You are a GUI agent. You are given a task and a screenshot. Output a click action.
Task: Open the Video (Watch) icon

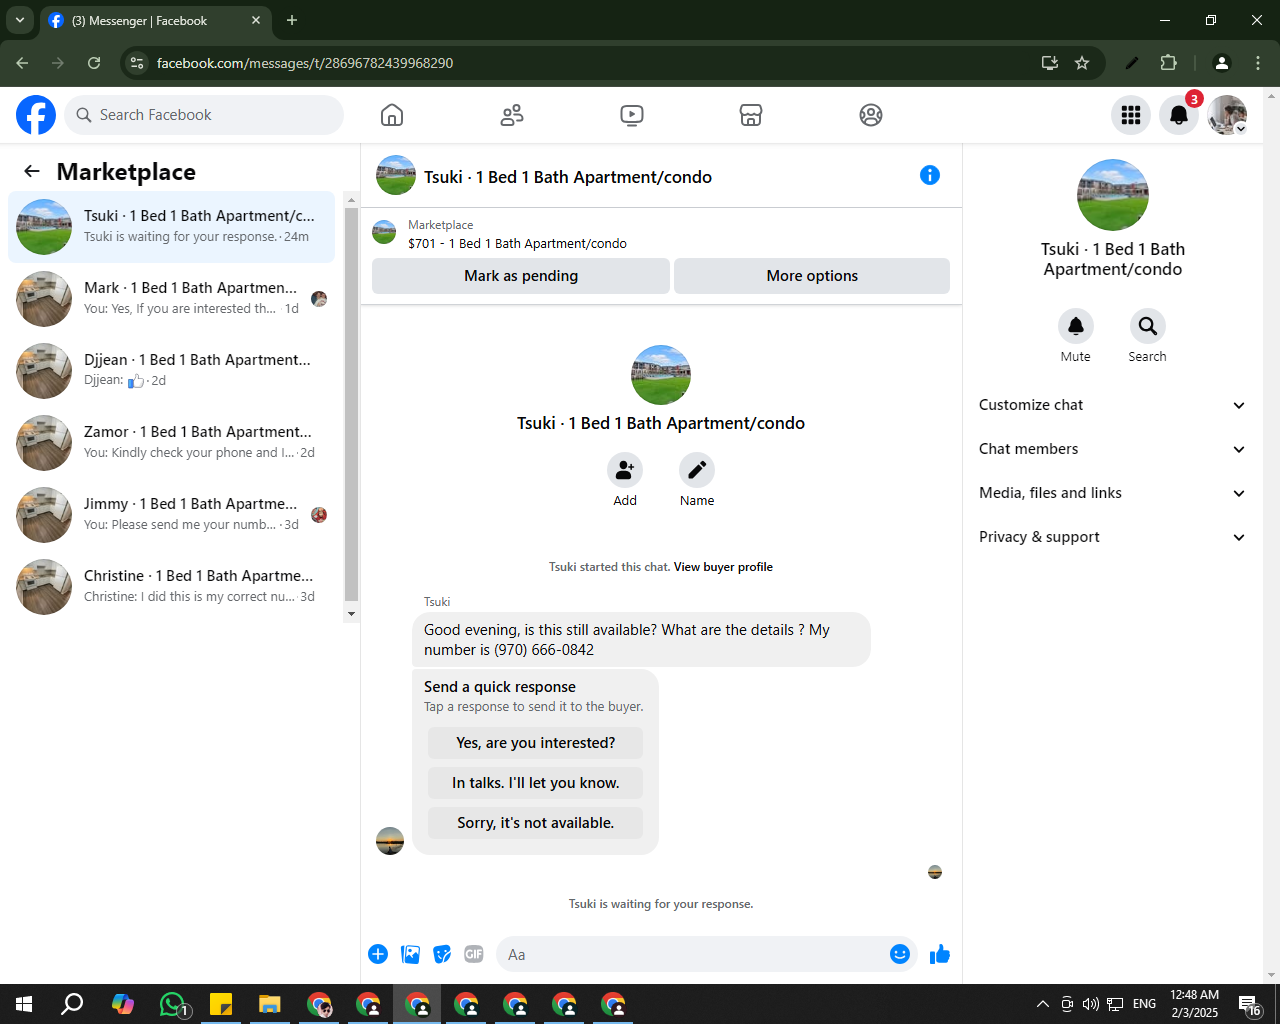[x=632, y=115]
